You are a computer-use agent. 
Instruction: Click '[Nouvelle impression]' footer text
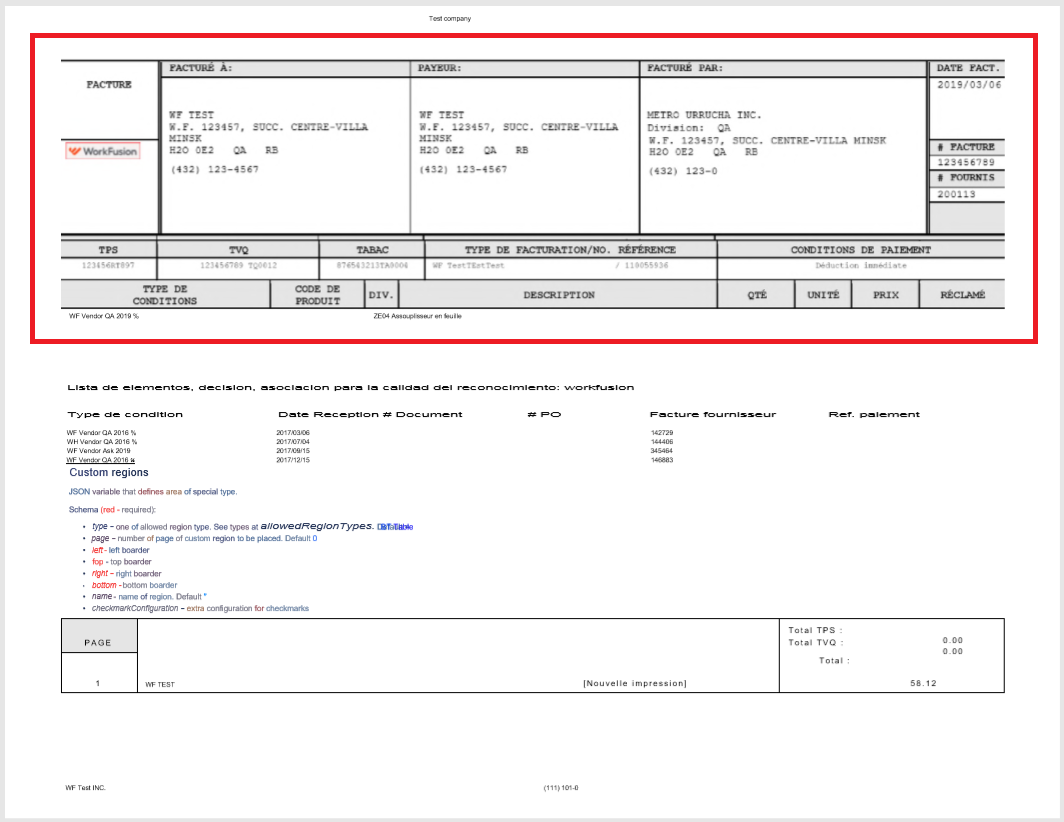pyautogui.click(x=634, y=684)
